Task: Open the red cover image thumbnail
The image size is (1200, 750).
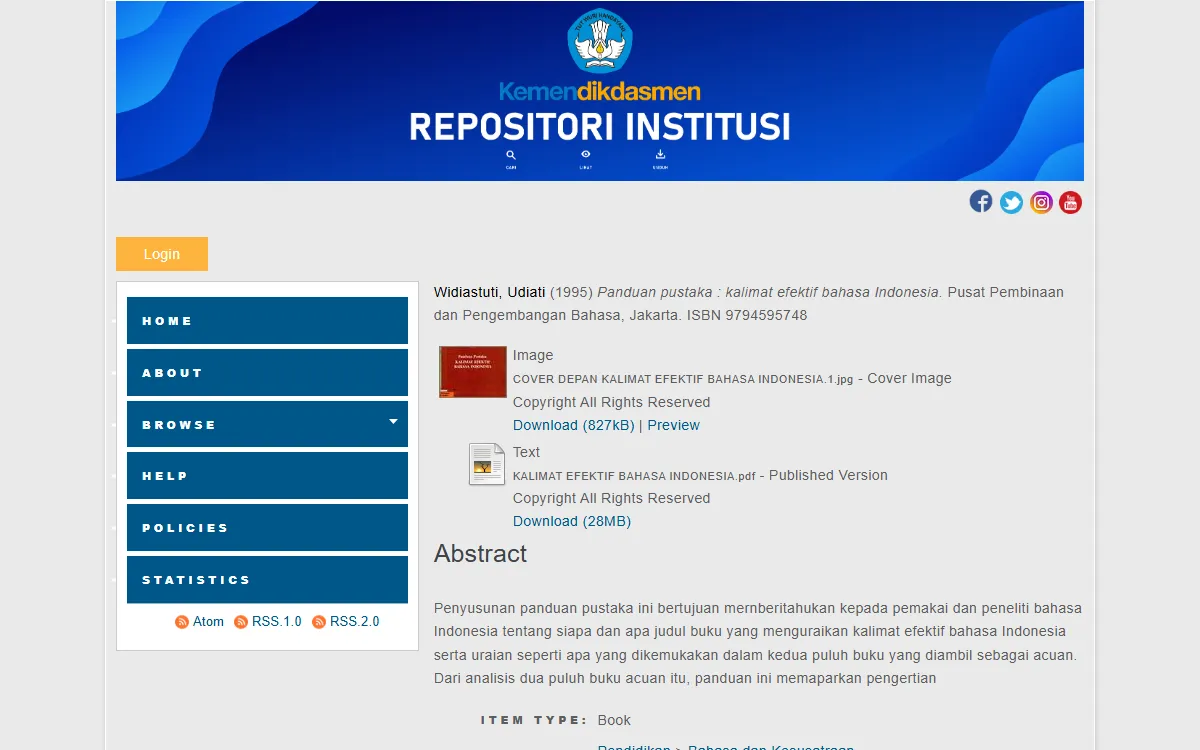Action: click(473, 372)
